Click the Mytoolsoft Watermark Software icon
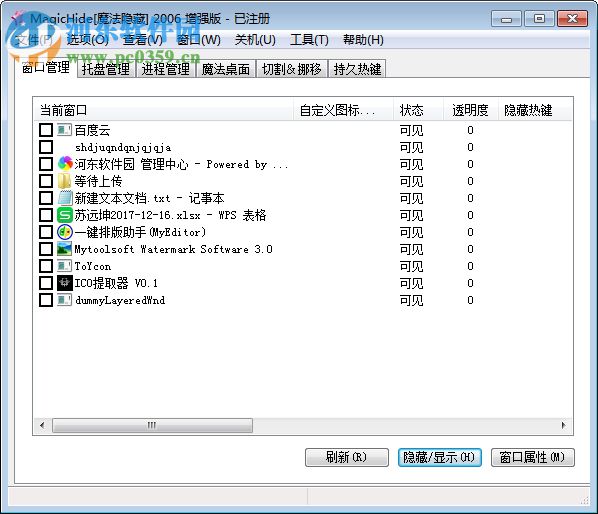Image resolution: width=598 pixels, height=514 pixels. click(64, 249)
